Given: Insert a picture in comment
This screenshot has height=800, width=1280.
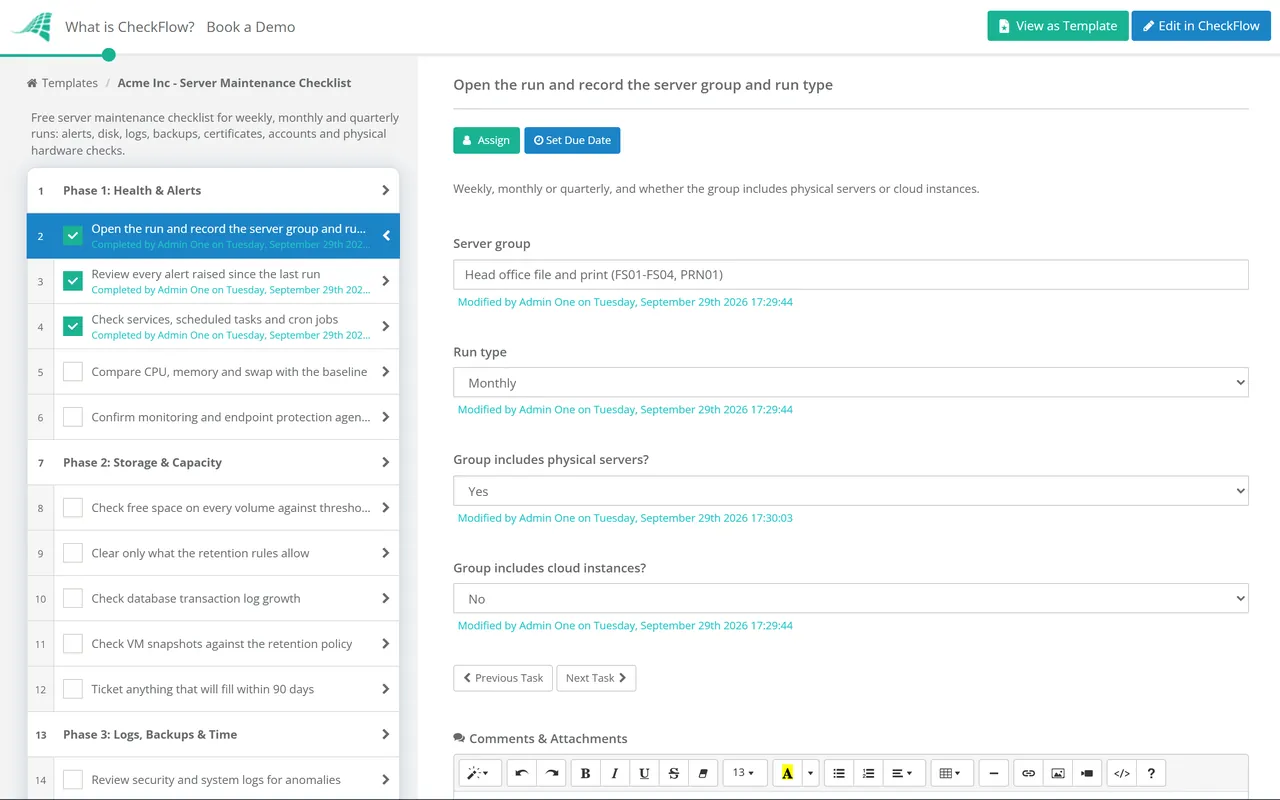Looking at the screenshot, I should pyautogui.click(x=1058, y=773).
